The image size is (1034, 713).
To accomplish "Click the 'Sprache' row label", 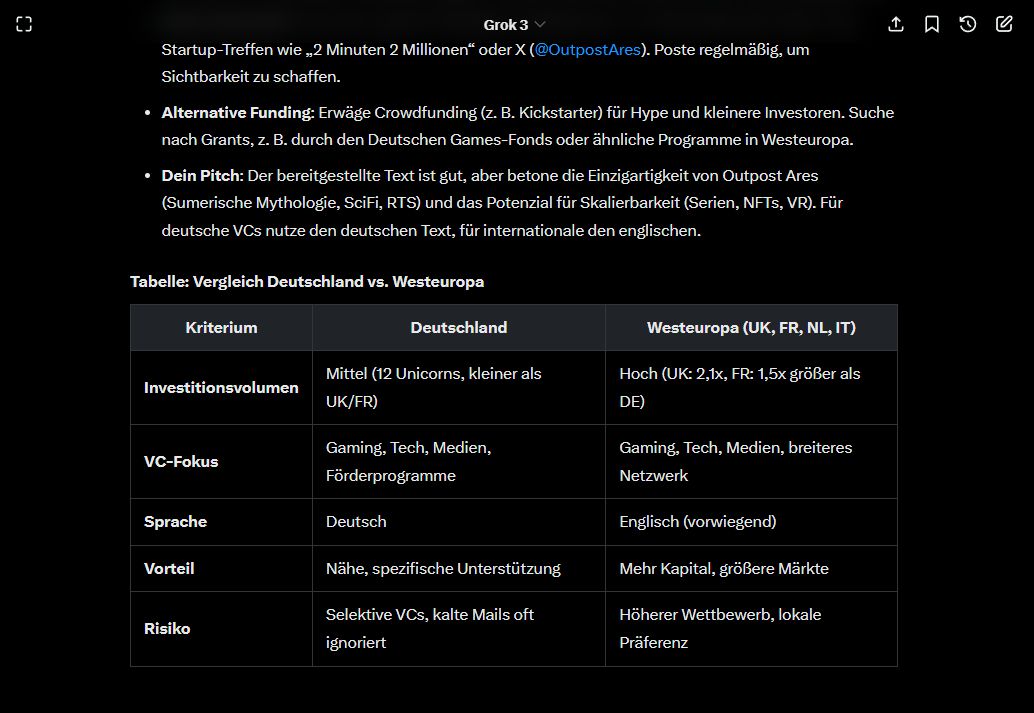I will (222, 521).
